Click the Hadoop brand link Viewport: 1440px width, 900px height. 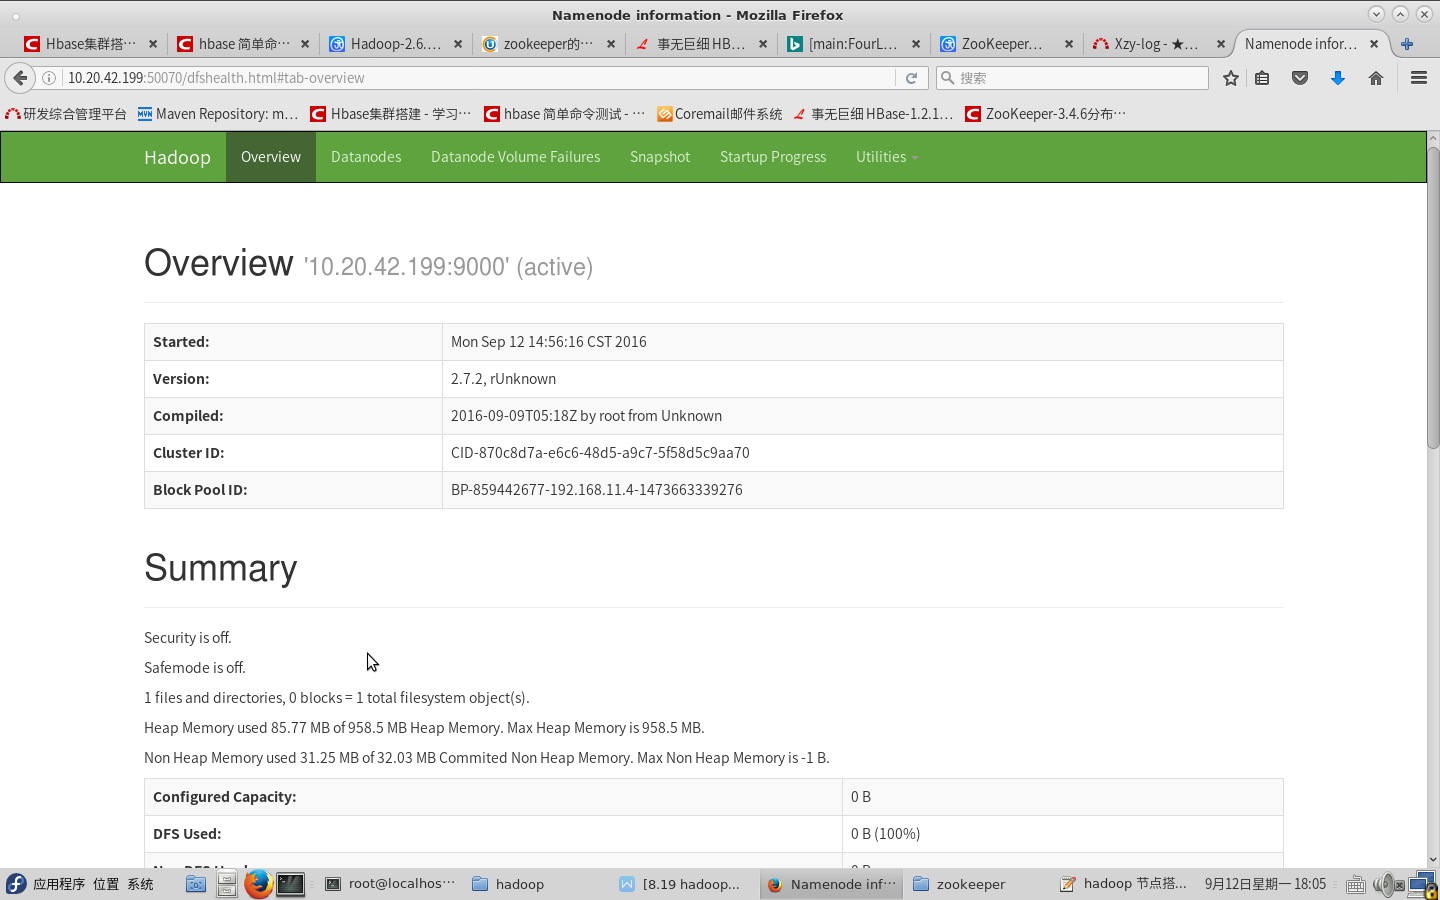click(177, 157)
